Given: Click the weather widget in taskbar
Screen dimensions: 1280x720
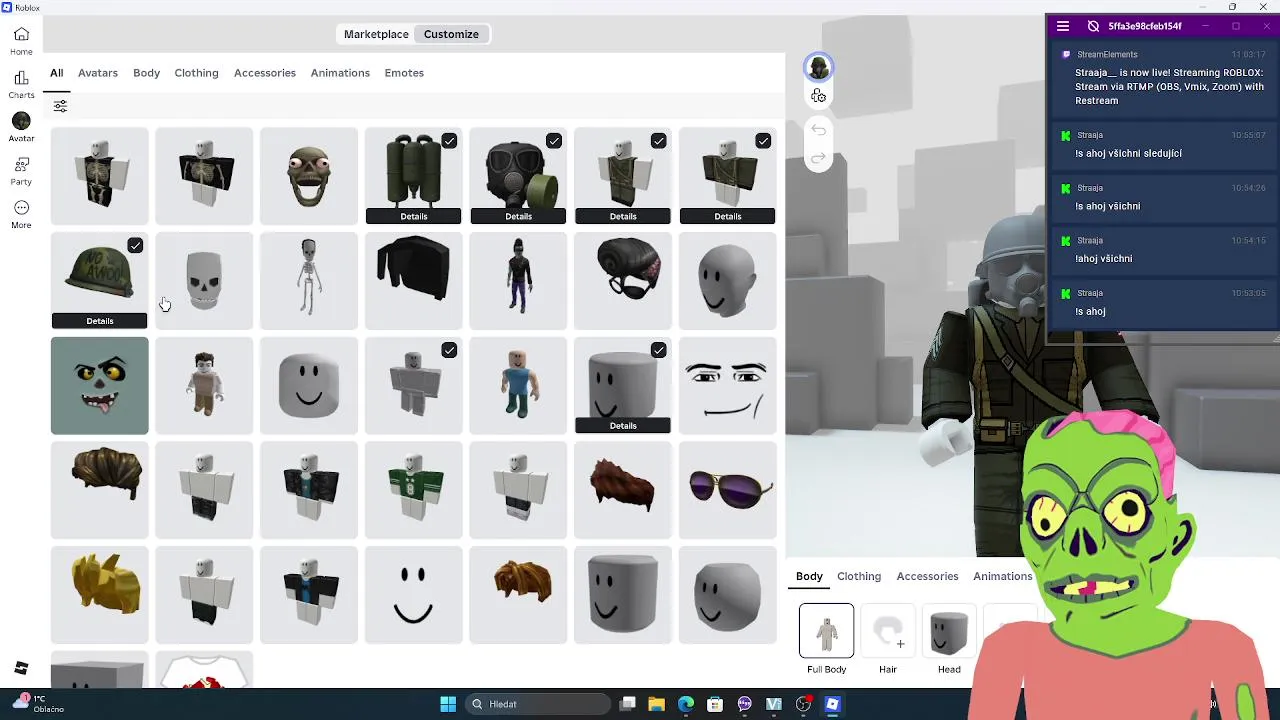Looking at the screenshot, I should pos(38,704).
